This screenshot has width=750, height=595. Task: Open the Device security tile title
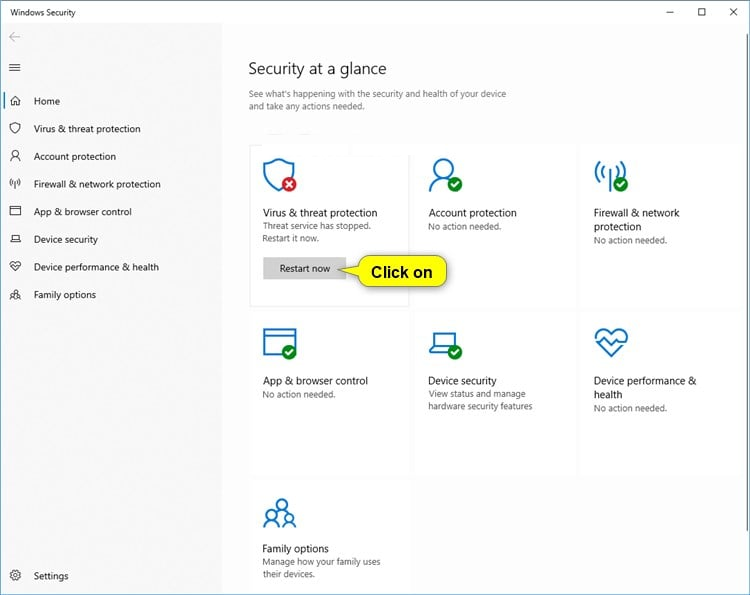(x=462, y=381)
